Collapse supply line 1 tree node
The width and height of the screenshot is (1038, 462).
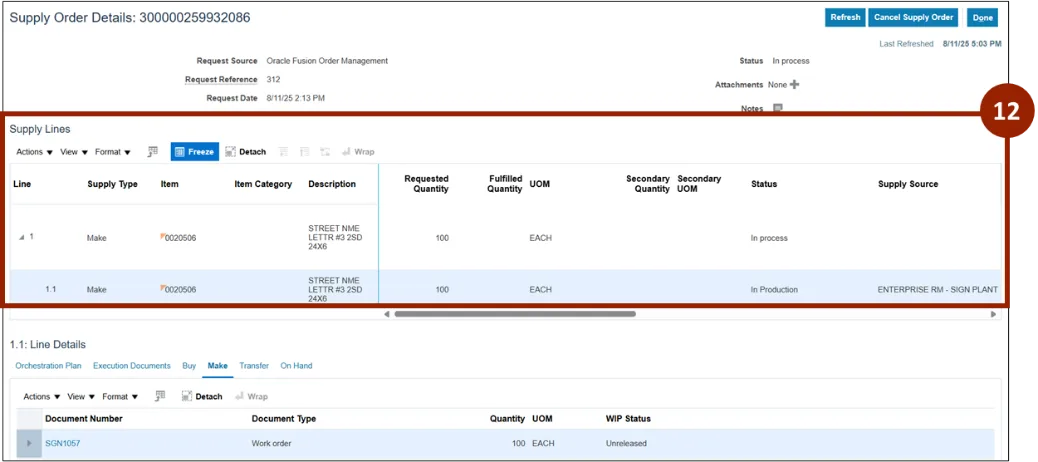[x=22, y=238]
